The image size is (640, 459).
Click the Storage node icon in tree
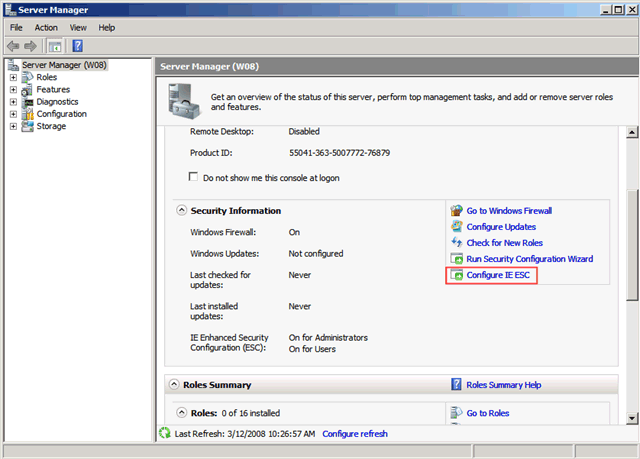pos(27,126)
